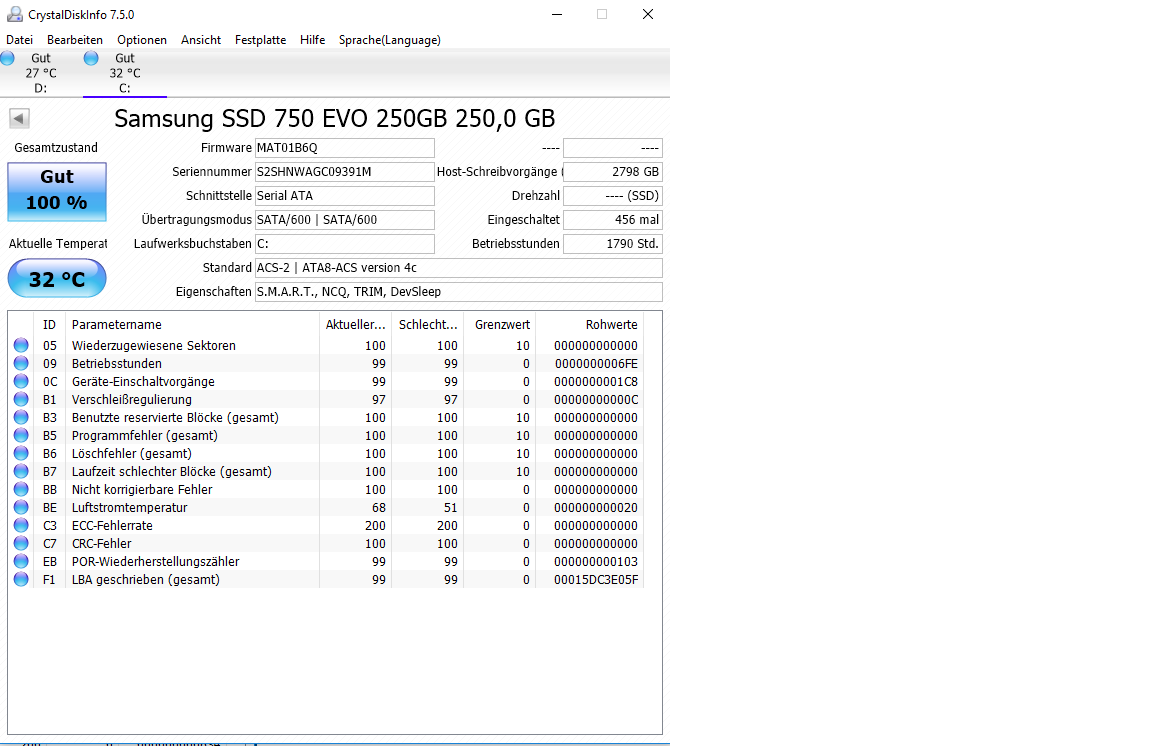The width and height of the screenshot is (1152, 746).
Task: Click raw value 00015DC3E05F
Action: 596,579
